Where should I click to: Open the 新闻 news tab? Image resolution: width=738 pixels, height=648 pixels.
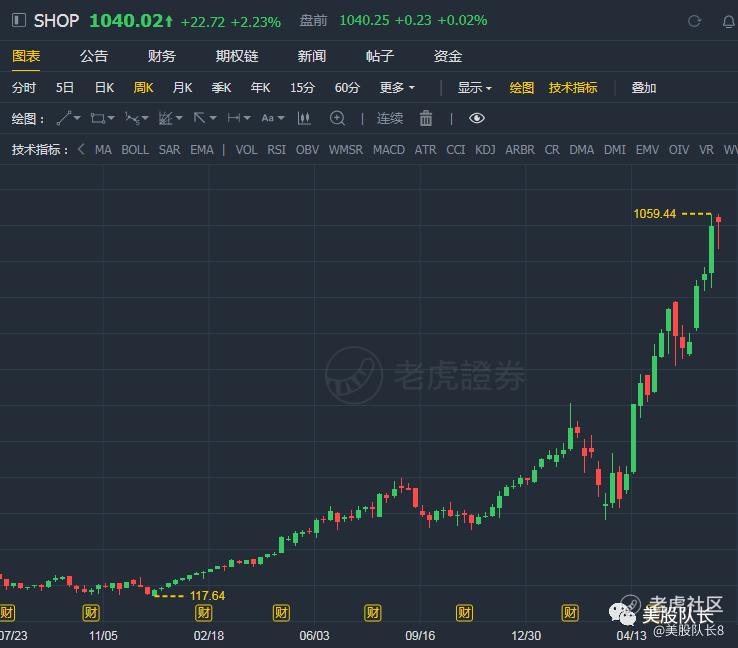(x=312, y=56)
